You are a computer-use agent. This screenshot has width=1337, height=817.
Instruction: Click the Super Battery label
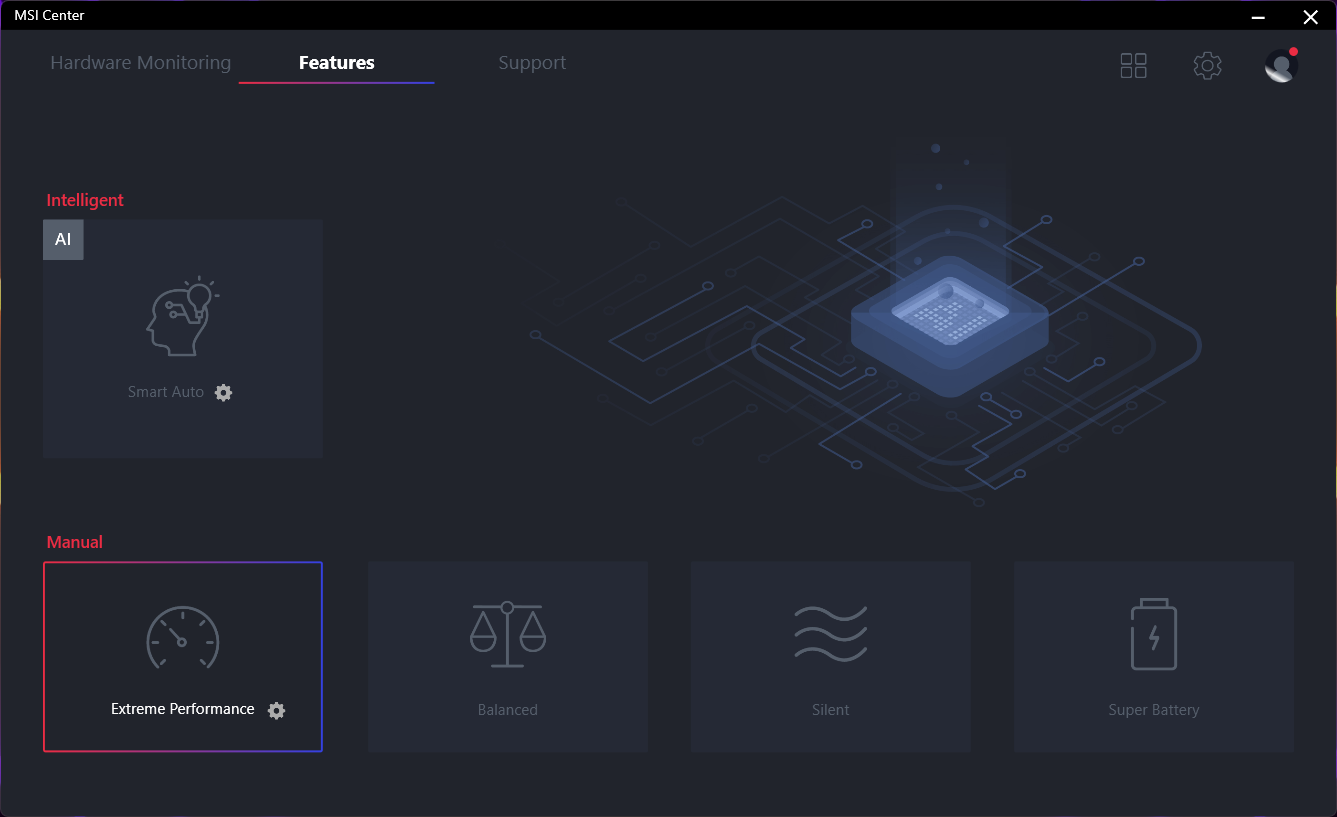pyautogui.click(x=1154, y=710)
